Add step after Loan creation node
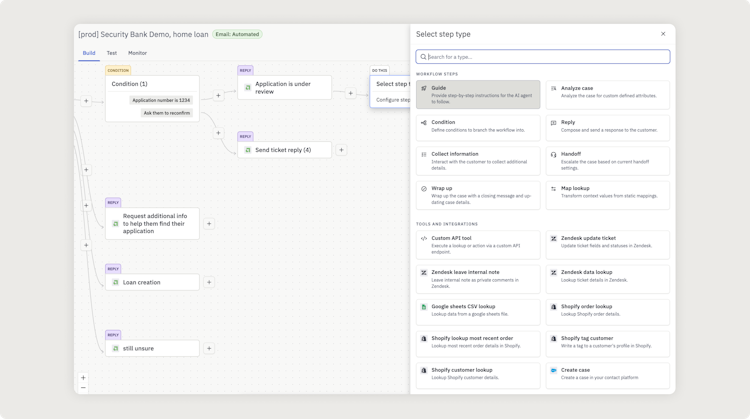The height and width of the screenshot is (419, 750). pyautogui.click(x=209, y=282)
